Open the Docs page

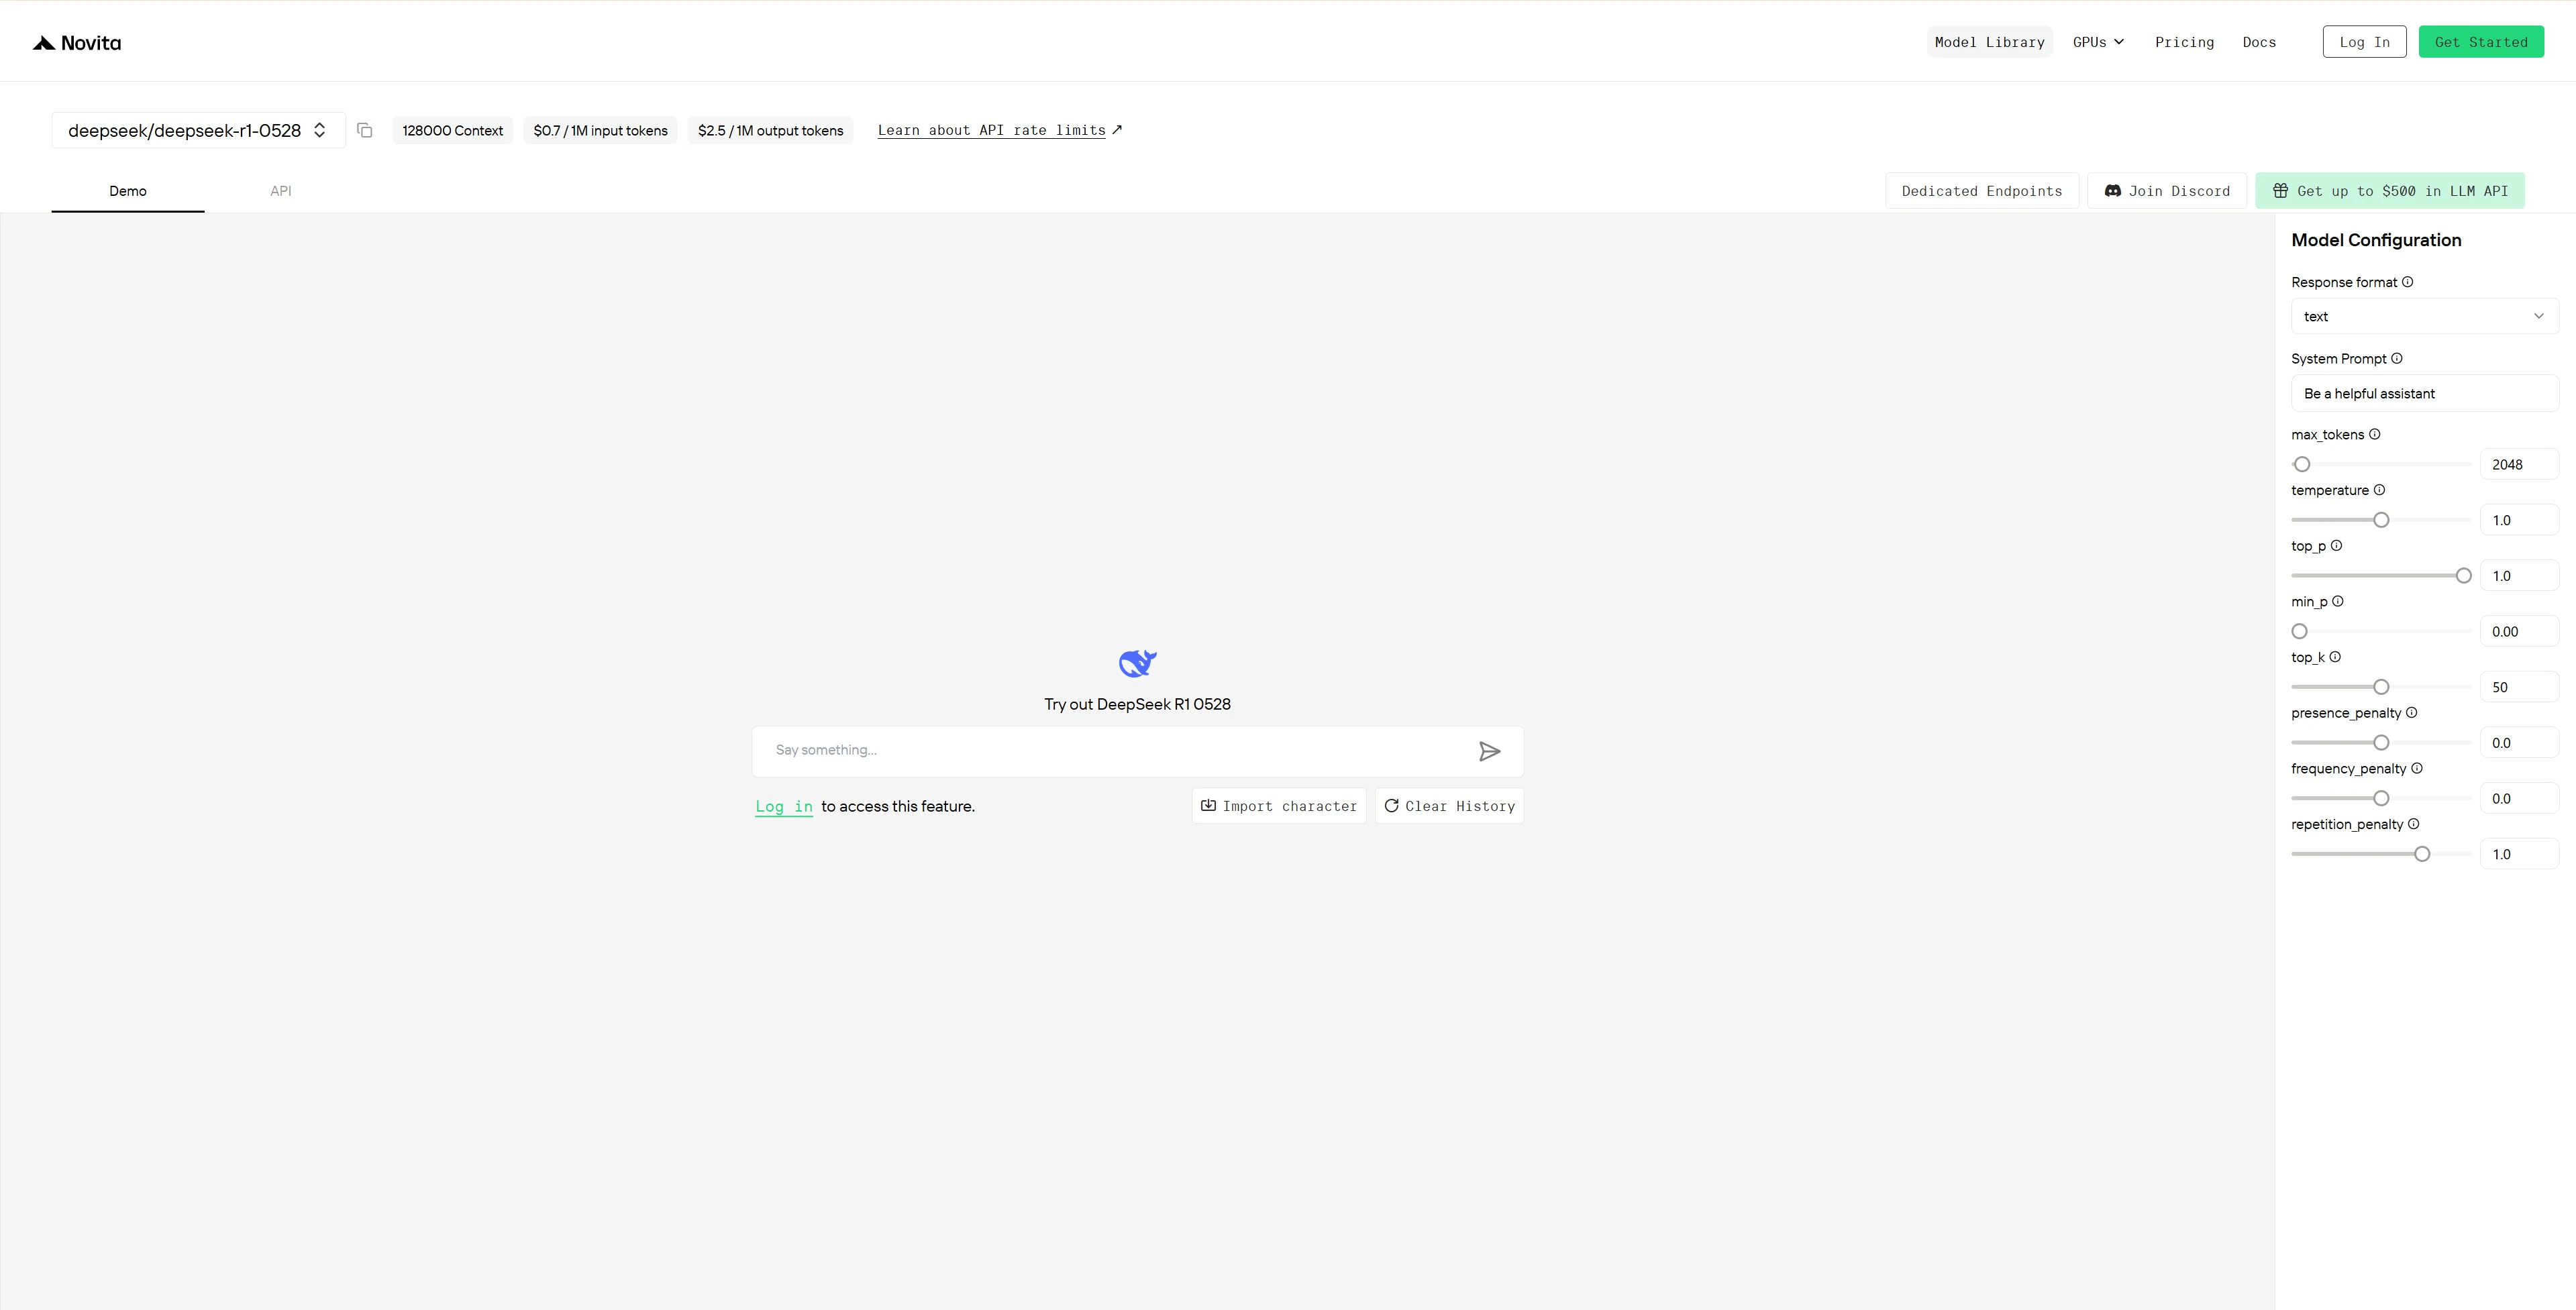point(2259,42)
